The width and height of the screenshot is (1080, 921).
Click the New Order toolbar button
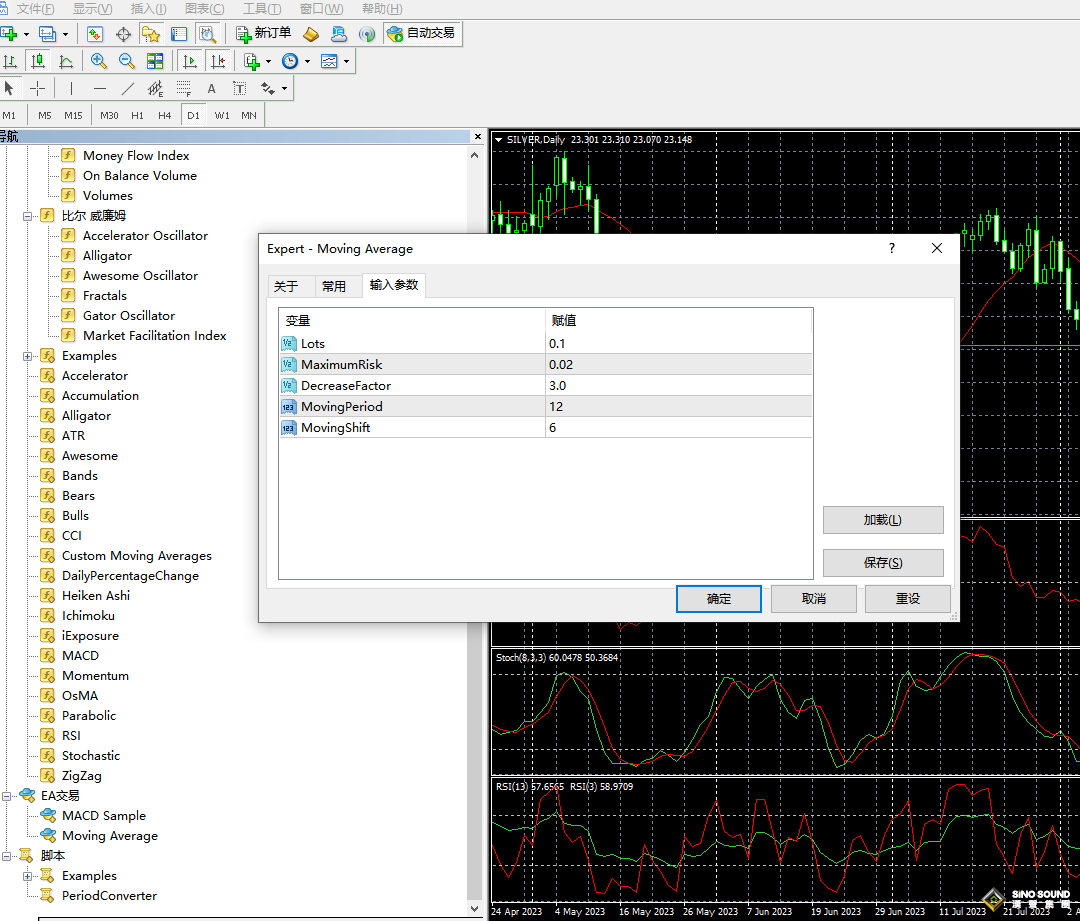[264, 33]
